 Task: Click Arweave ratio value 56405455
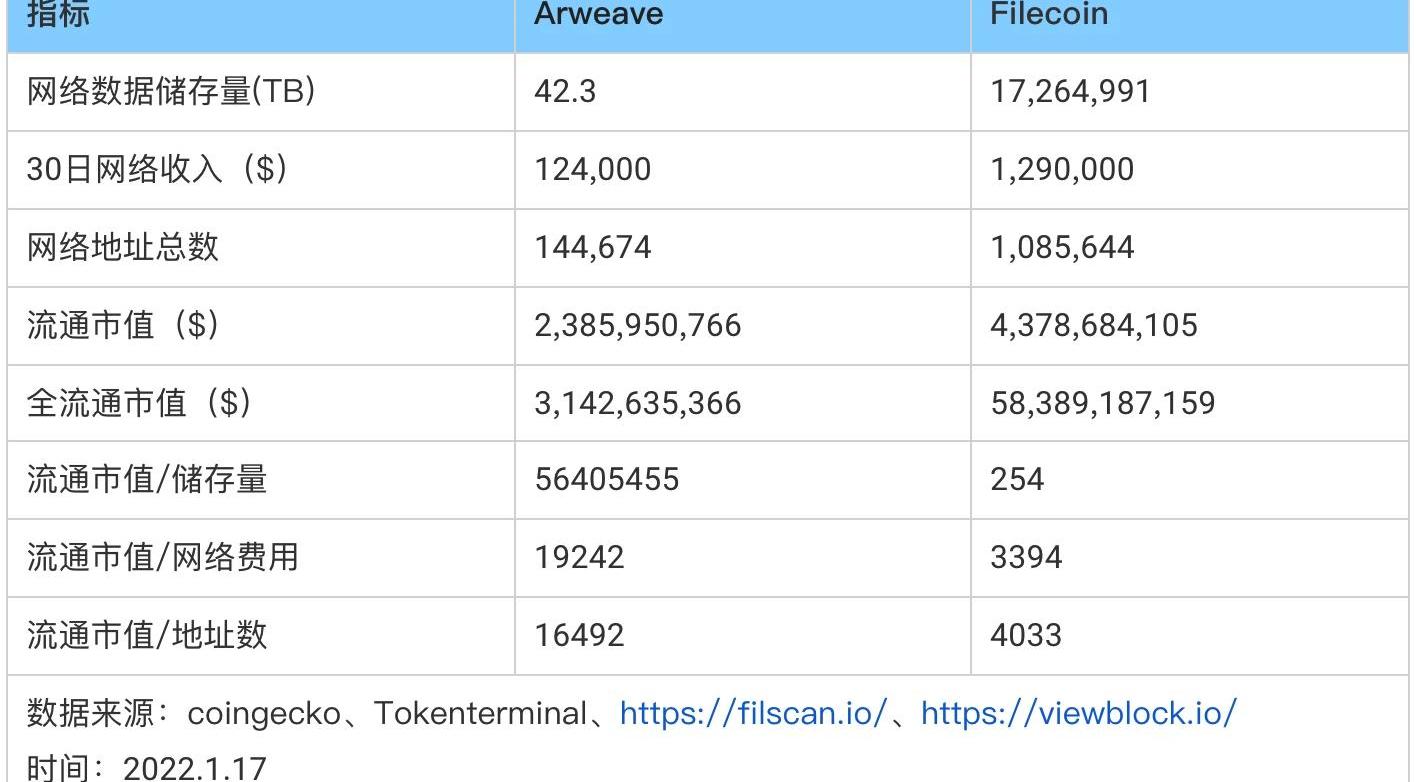606,479
